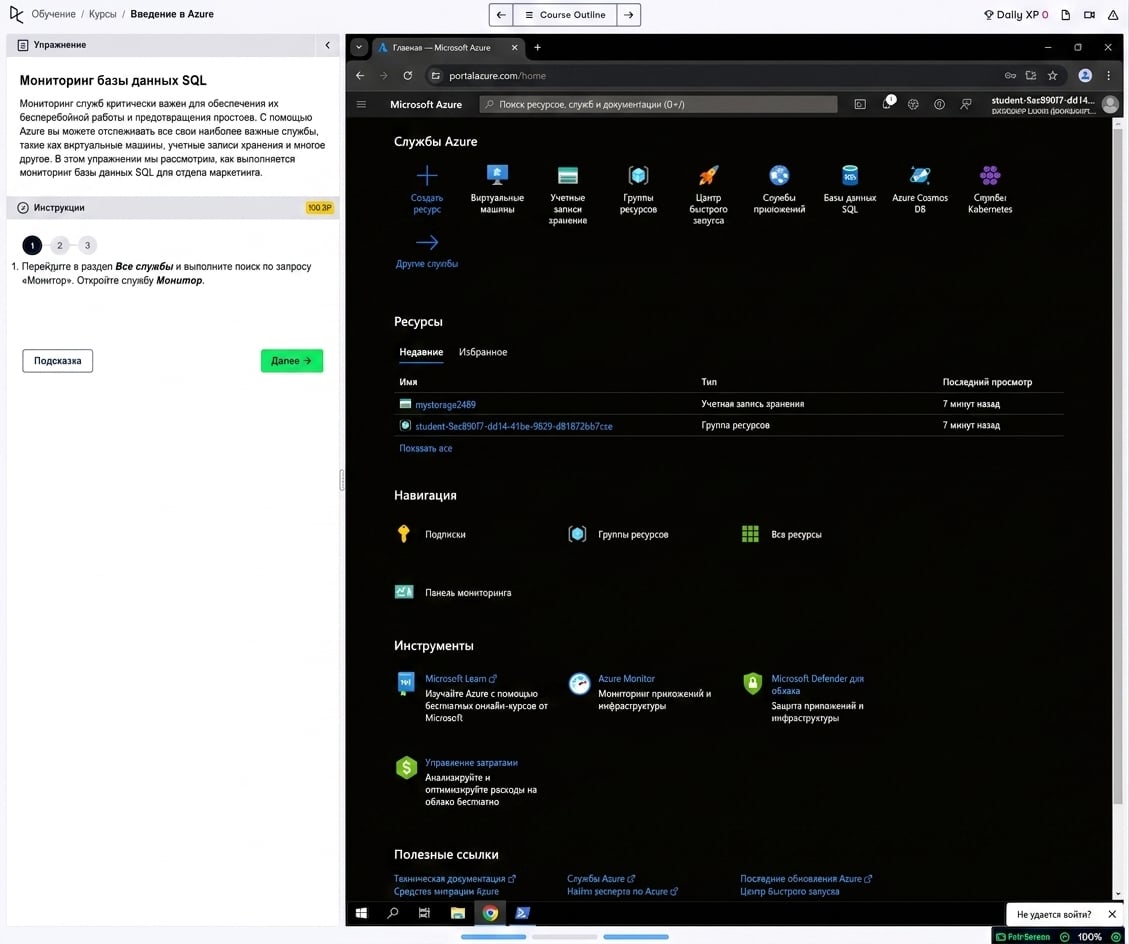1129x944 pixels.
Task: Bookmark page with star icon
Action: tap(1053, 76)
